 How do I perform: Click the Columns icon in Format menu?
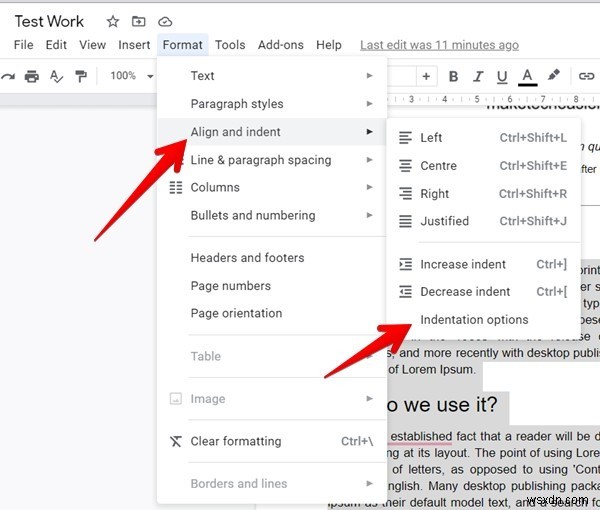176,187
